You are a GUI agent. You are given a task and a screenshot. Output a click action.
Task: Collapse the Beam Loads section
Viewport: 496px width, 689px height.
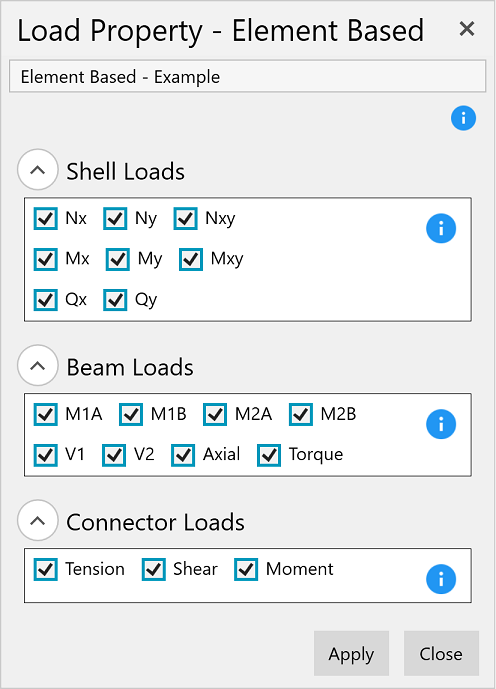tap(38, 365)
